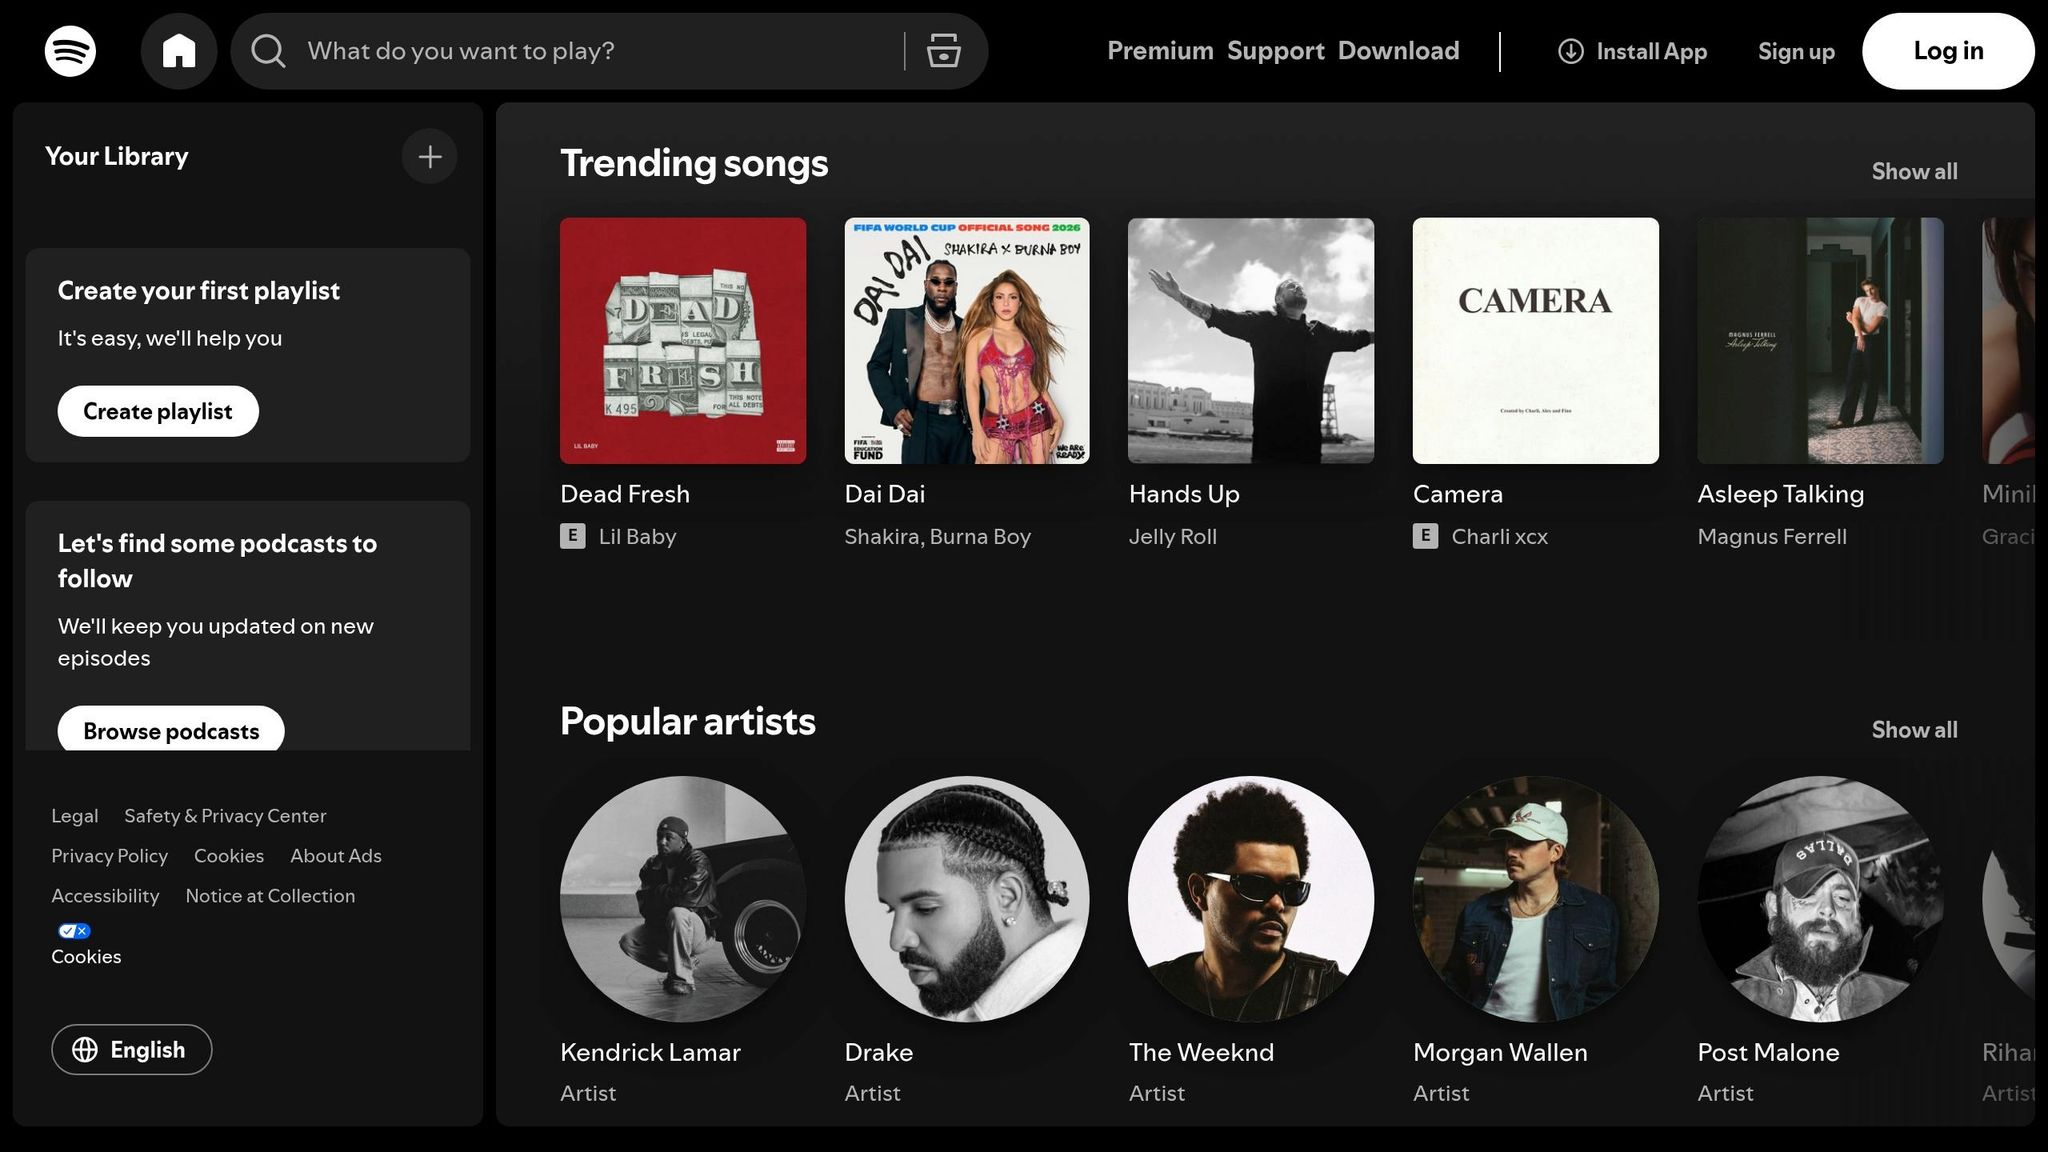Open The Weeknd artist photo
This screenshot has width=2048, height=1152.
tap(1251, 899)
